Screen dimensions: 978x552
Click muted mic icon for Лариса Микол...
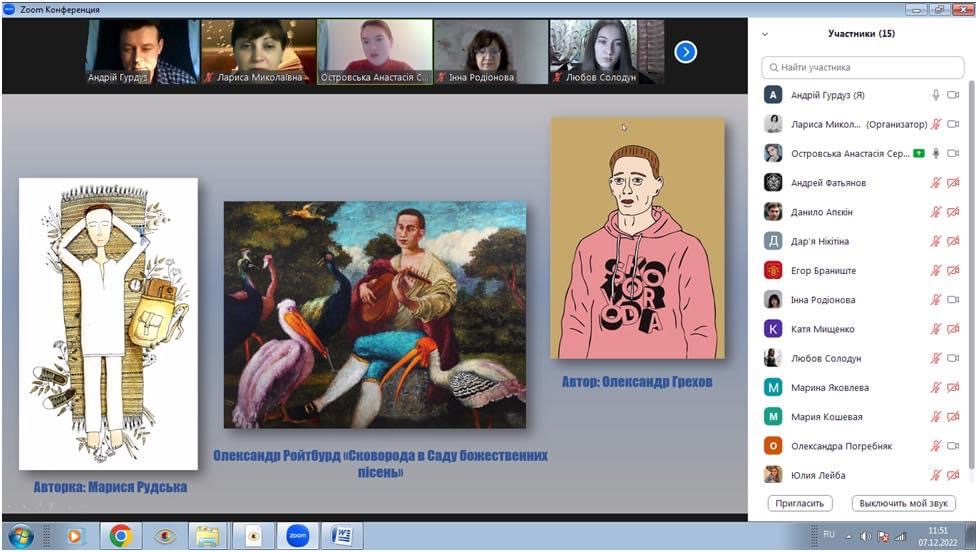point(936,124)
